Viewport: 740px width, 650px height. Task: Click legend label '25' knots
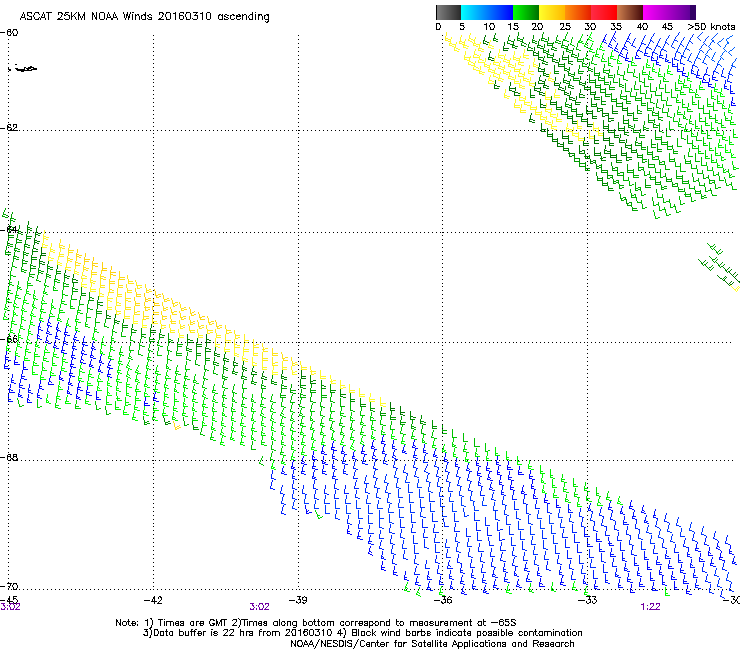[565, 27]
